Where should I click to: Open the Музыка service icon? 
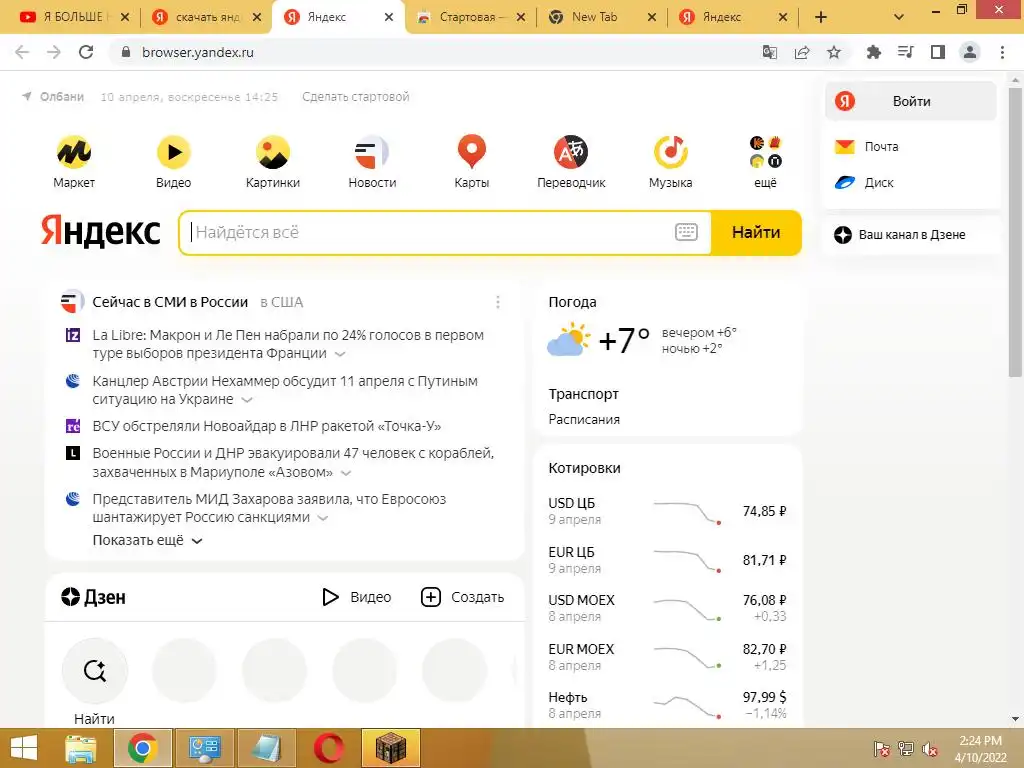coord(671,152)
